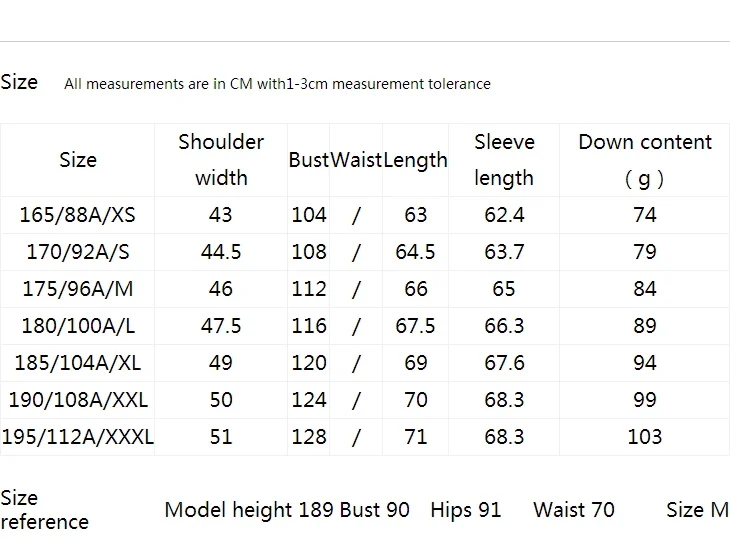This screenshot has height=554, width=730.
Task: Click the Bust column header
Action: point(309,160)
